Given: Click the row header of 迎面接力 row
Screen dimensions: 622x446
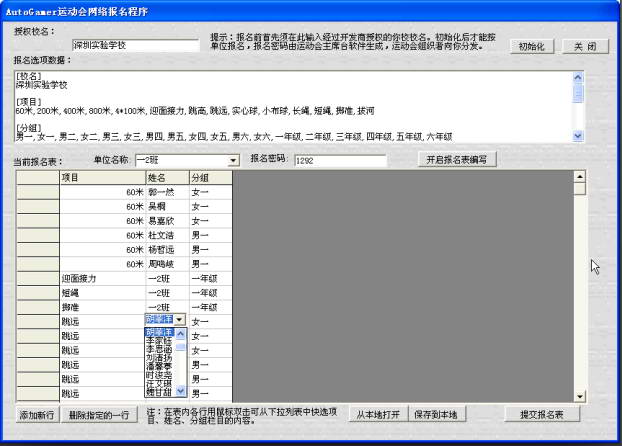Looking at the screenshot, I should pos(38,279).
